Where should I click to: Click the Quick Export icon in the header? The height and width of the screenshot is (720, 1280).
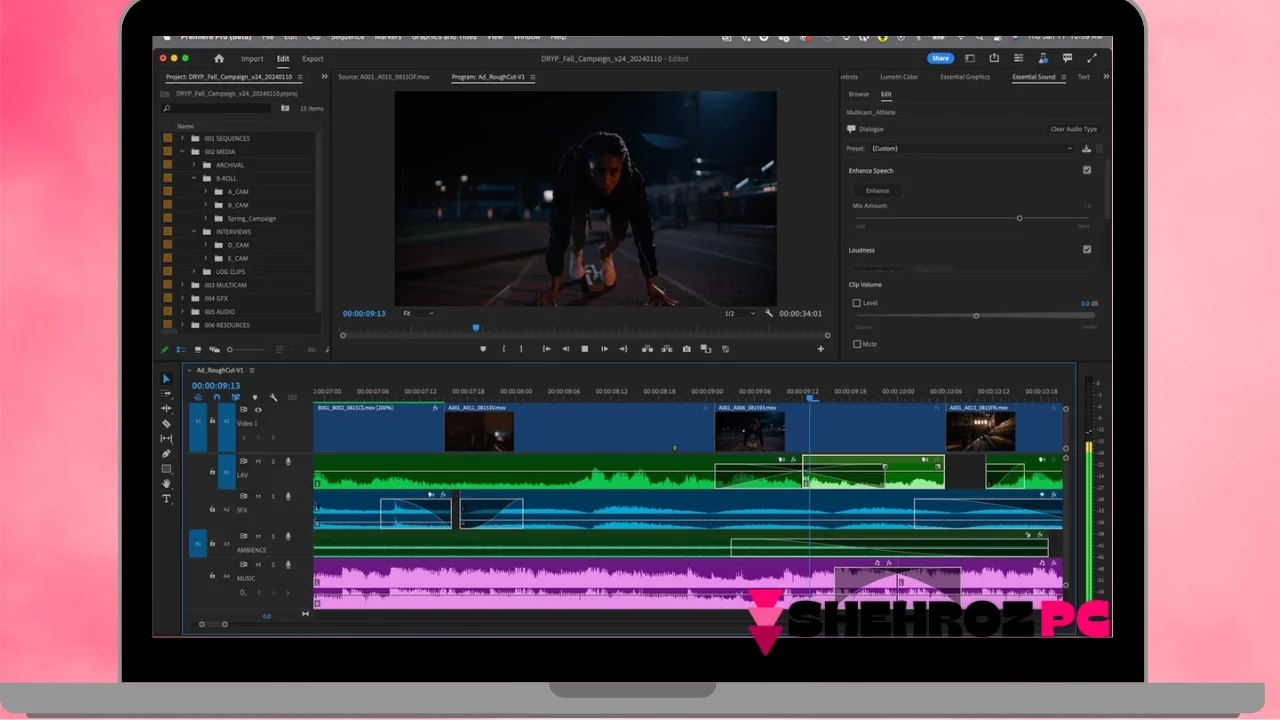(x=994, y=58)
